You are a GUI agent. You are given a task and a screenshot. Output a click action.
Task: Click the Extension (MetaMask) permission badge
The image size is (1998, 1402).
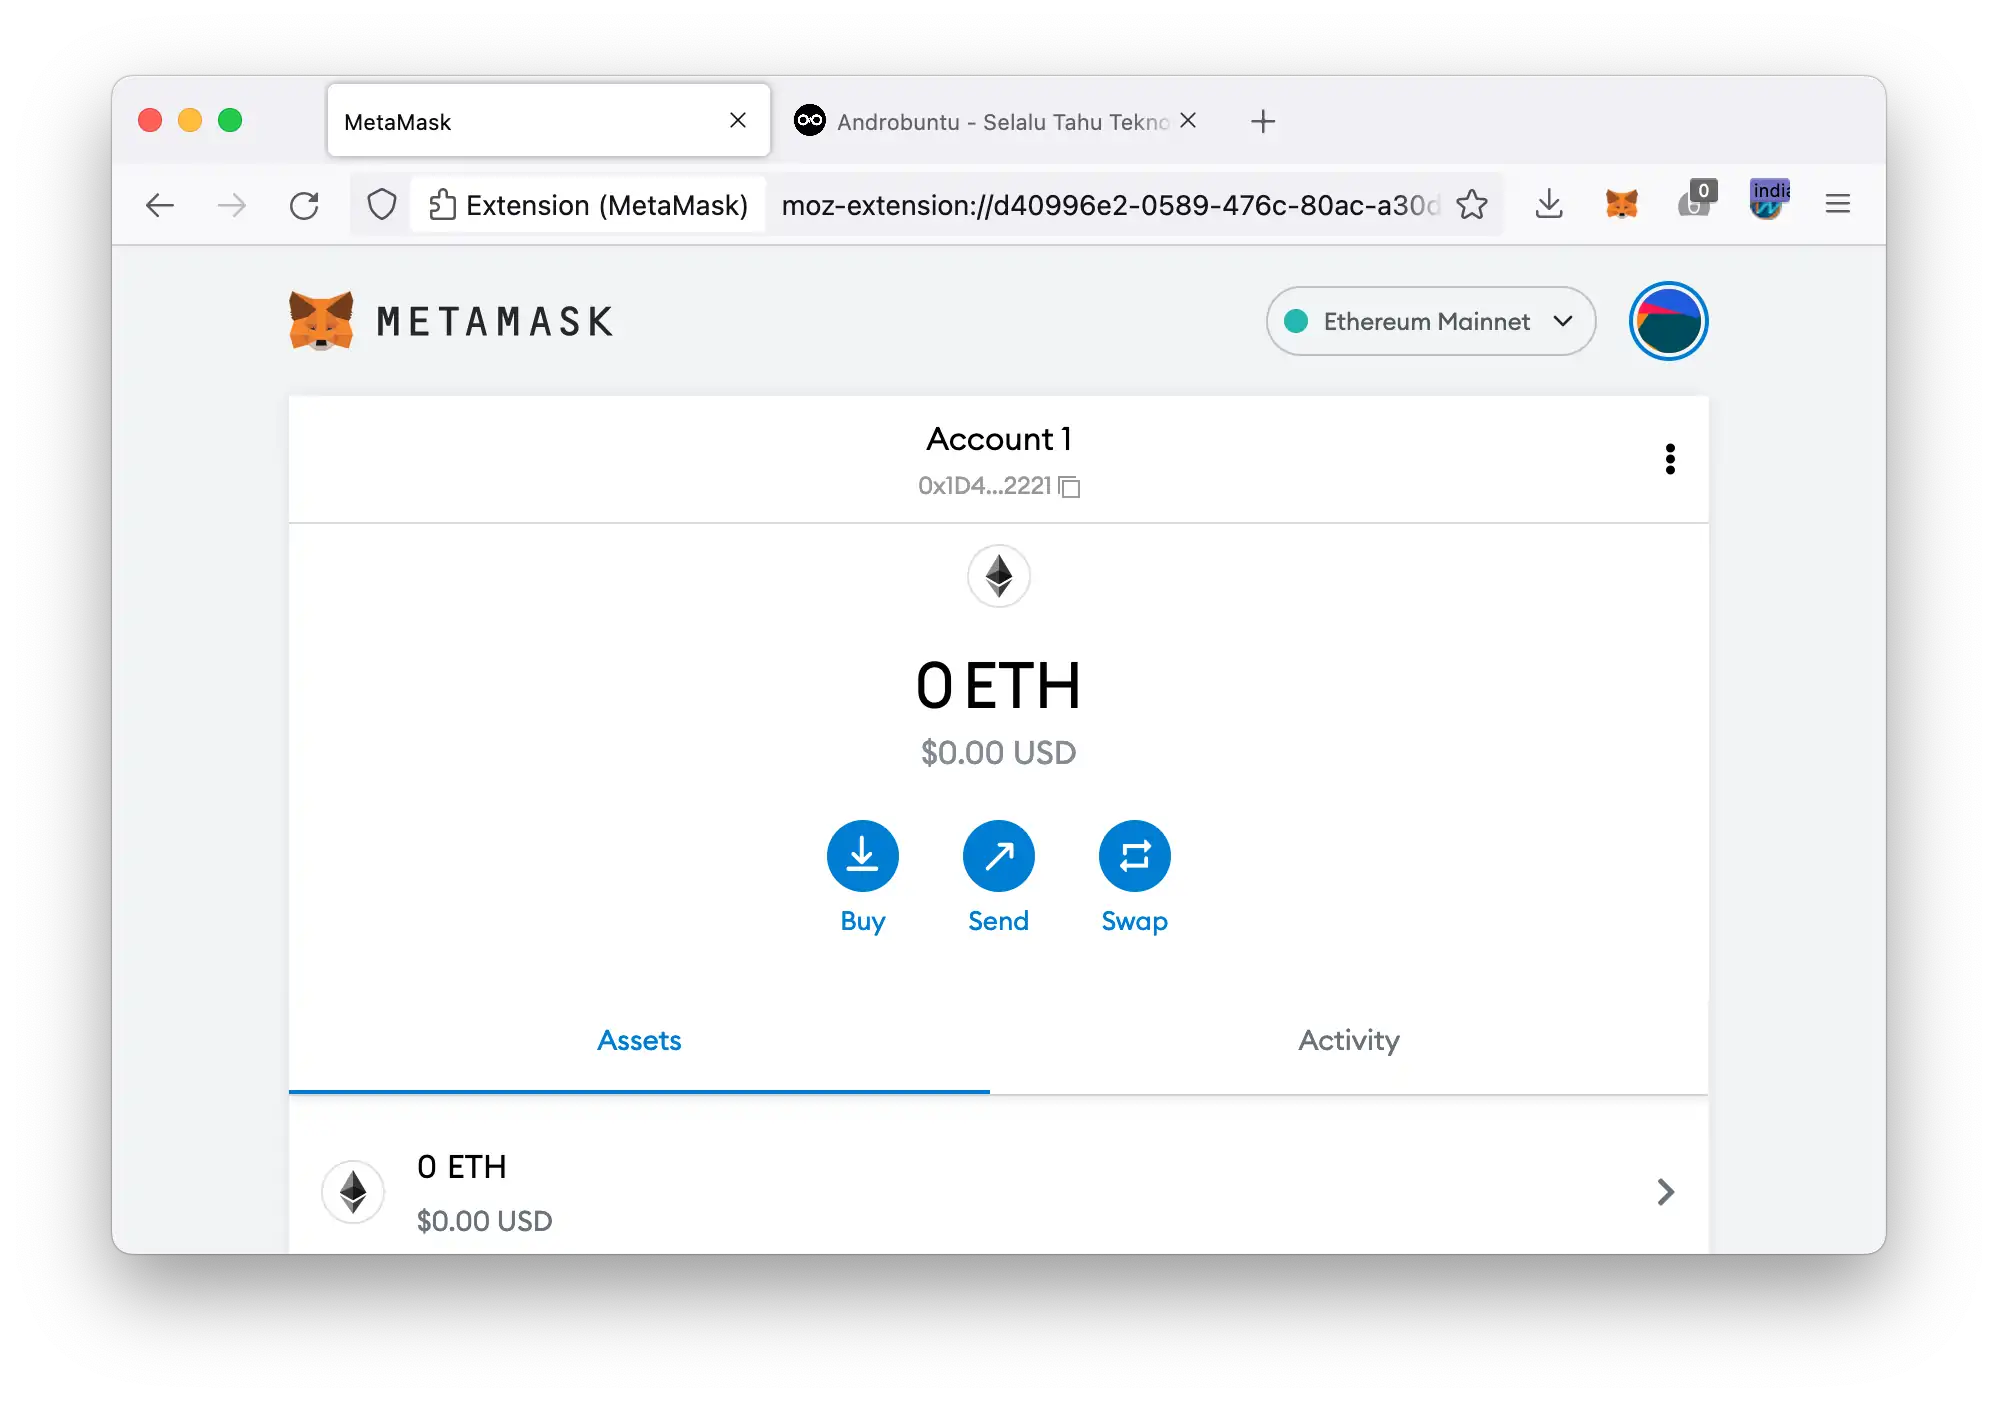point(588,204)
